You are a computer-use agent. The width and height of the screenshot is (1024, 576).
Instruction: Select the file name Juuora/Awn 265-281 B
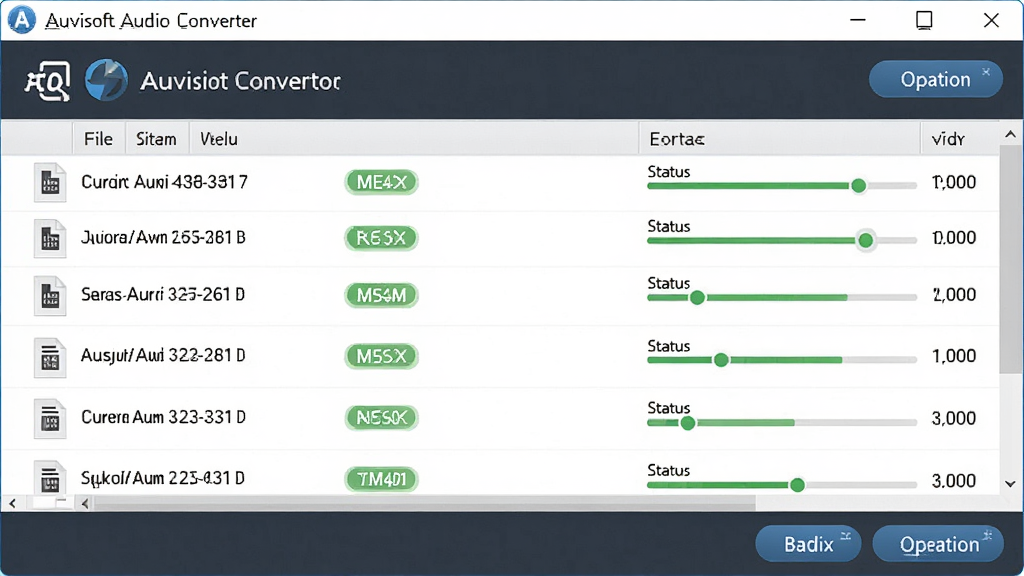(x=163, y=238)
